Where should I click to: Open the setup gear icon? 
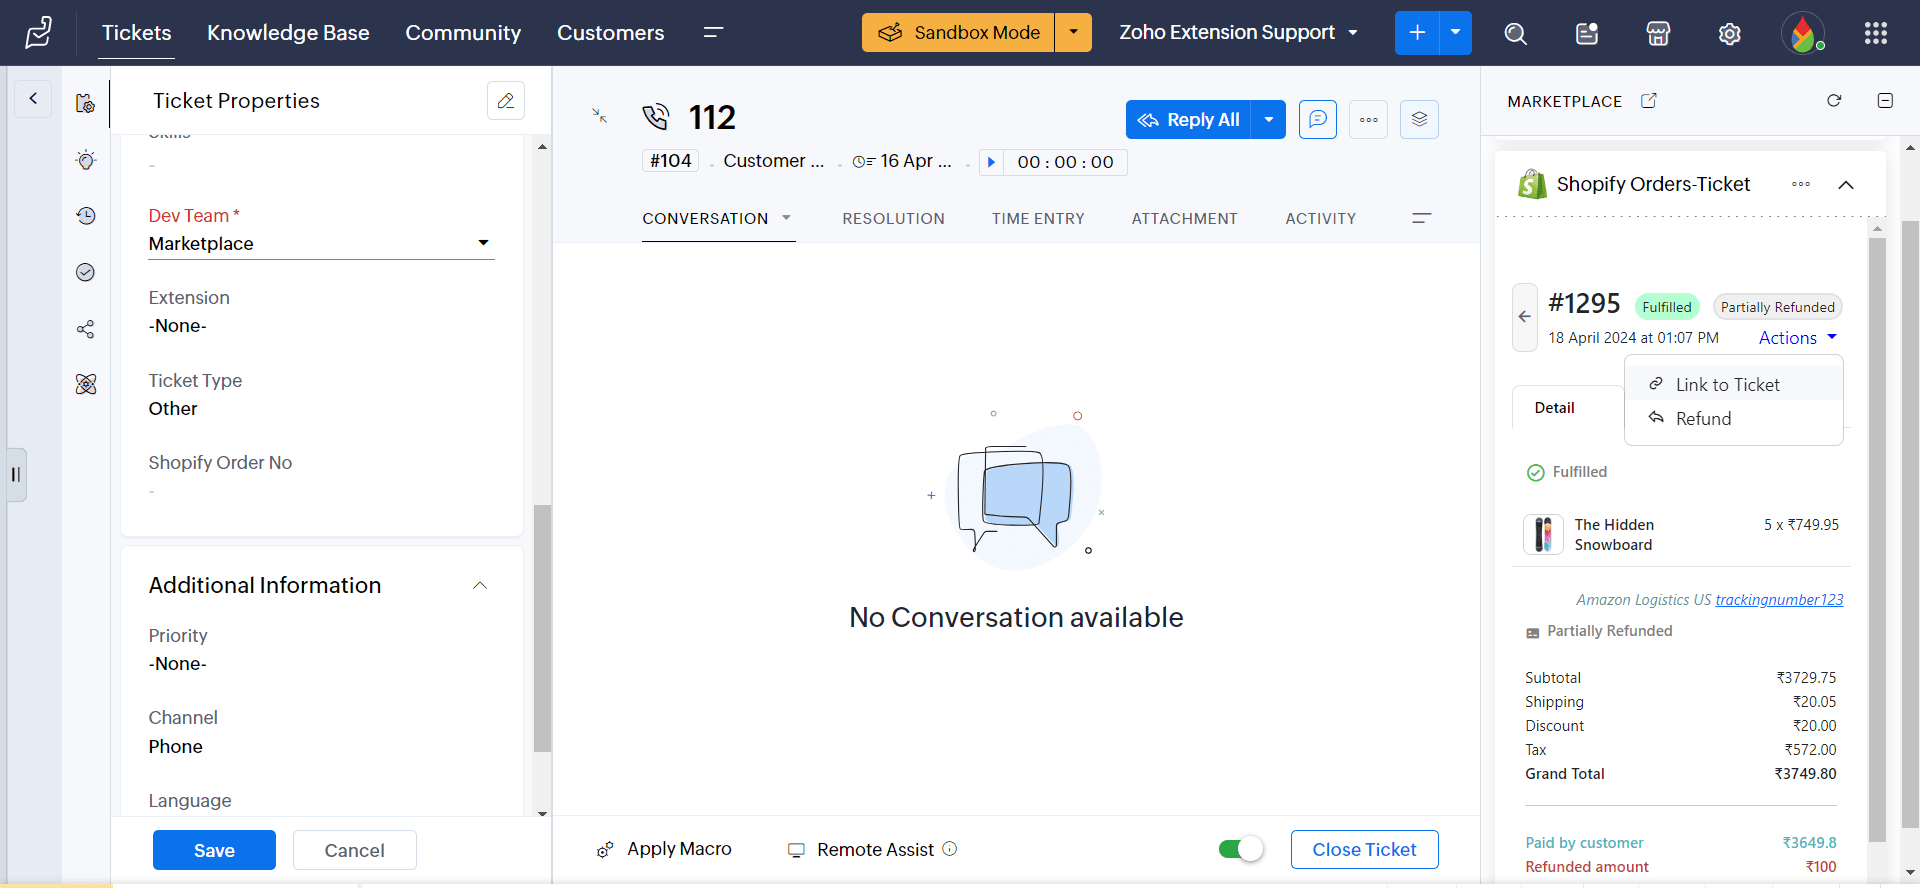pyautogui.click(x=1729, y=34)
